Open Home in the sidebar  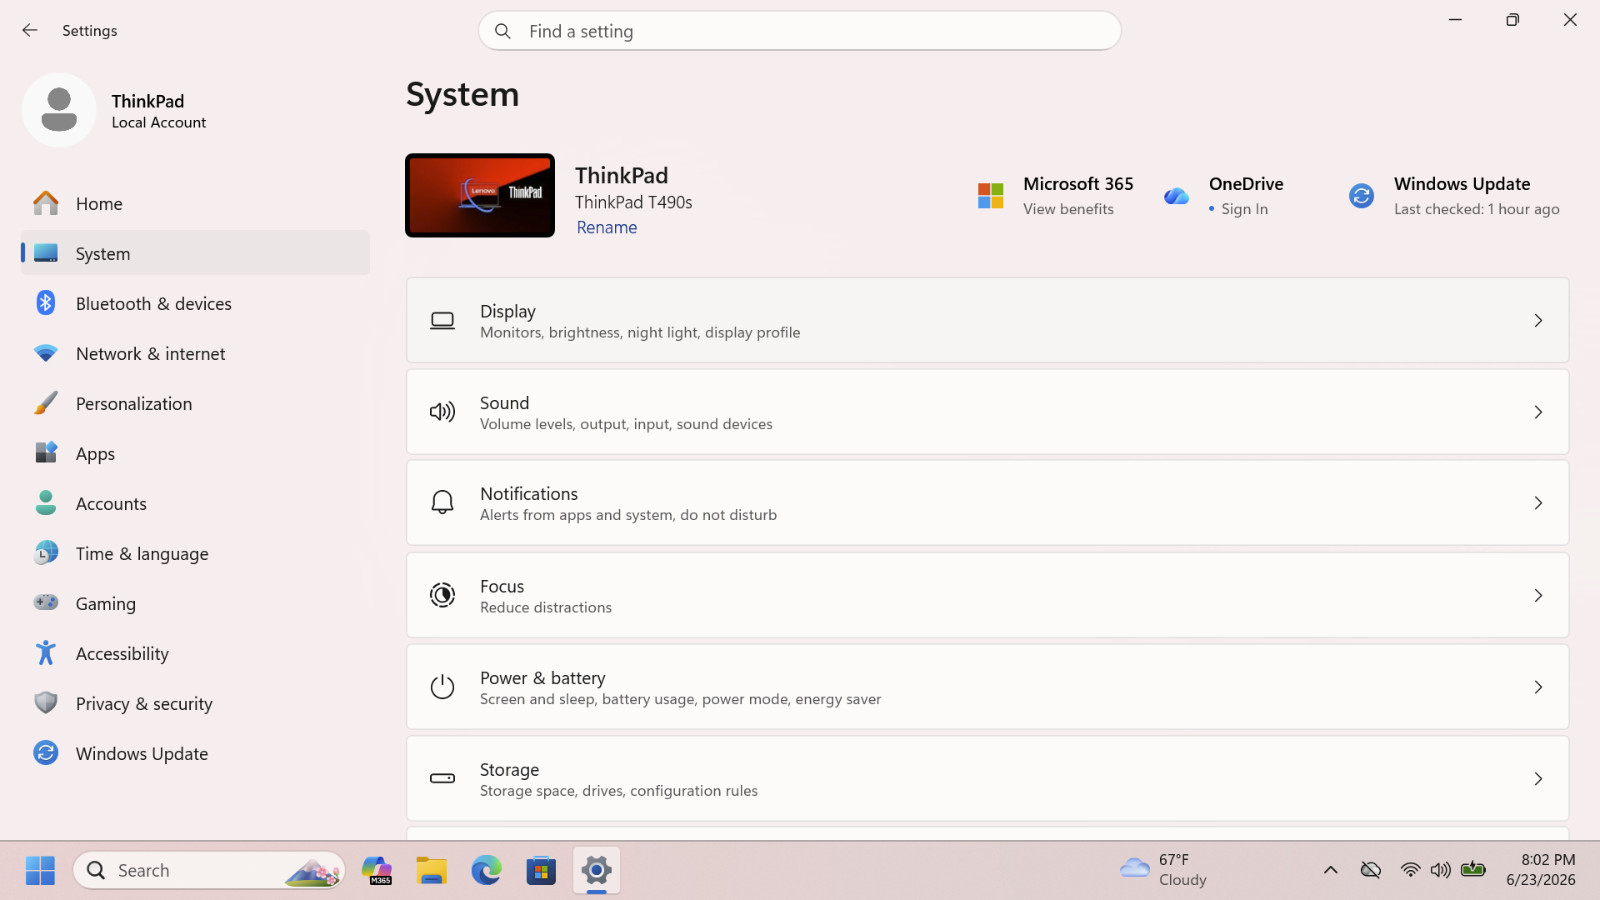pos(195,203)
